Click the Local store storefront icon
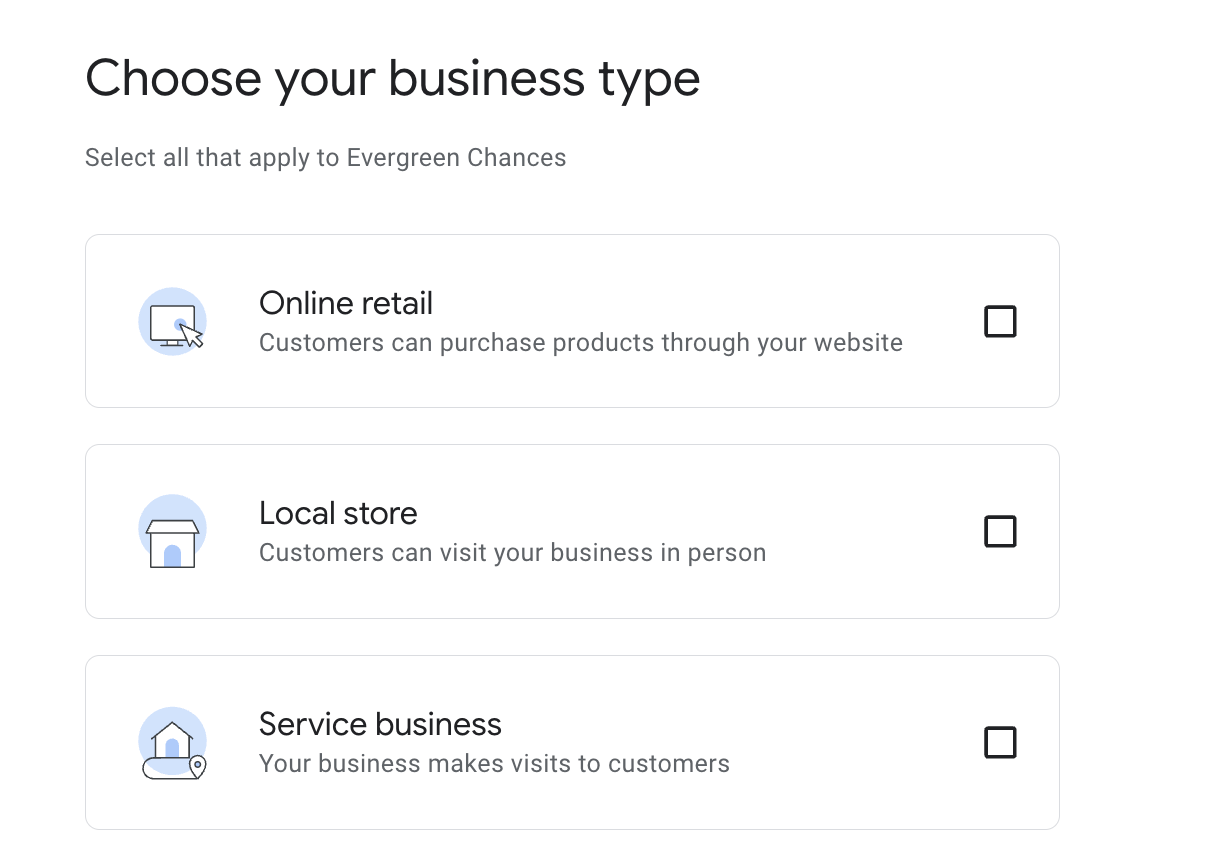The width and height of the screenshot is (1206, 858). point(172,530)
